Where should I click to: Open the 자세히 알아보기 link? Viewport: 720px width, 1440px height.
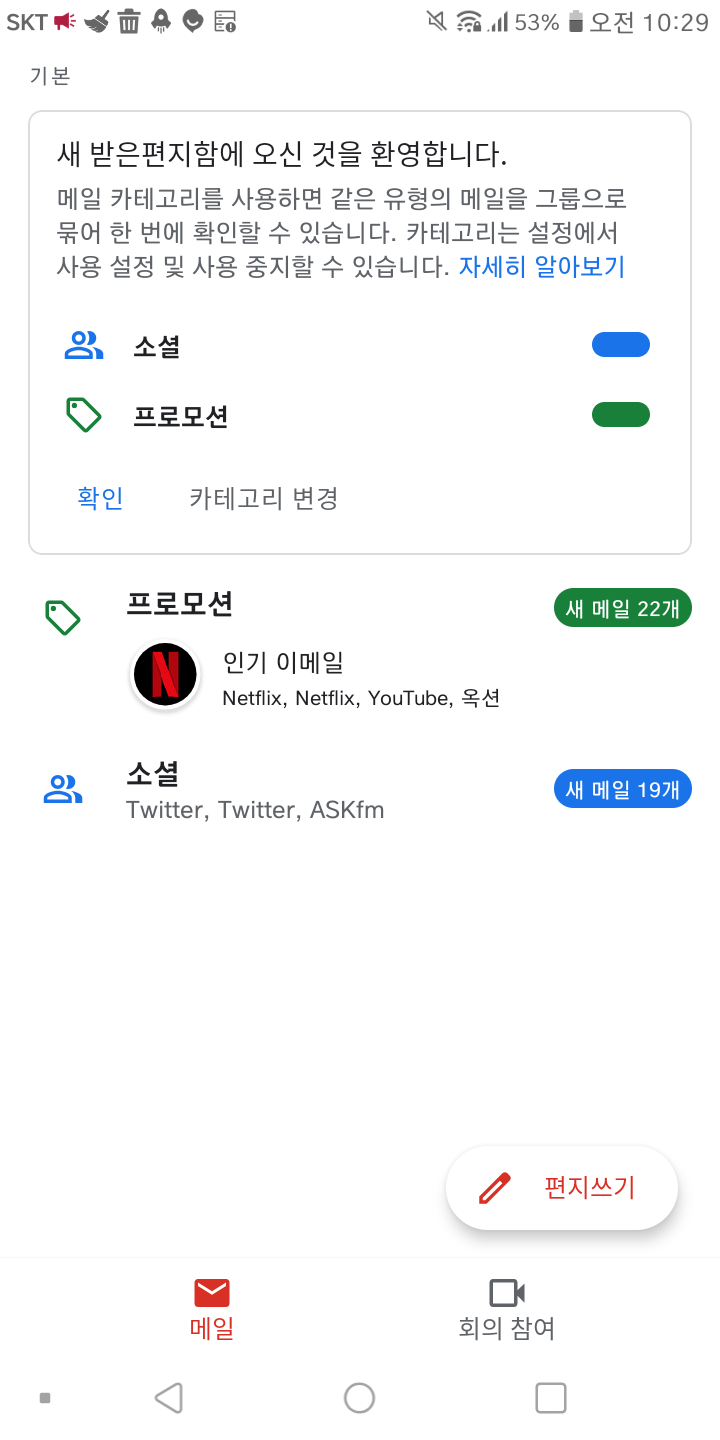[x=542, y=267]
